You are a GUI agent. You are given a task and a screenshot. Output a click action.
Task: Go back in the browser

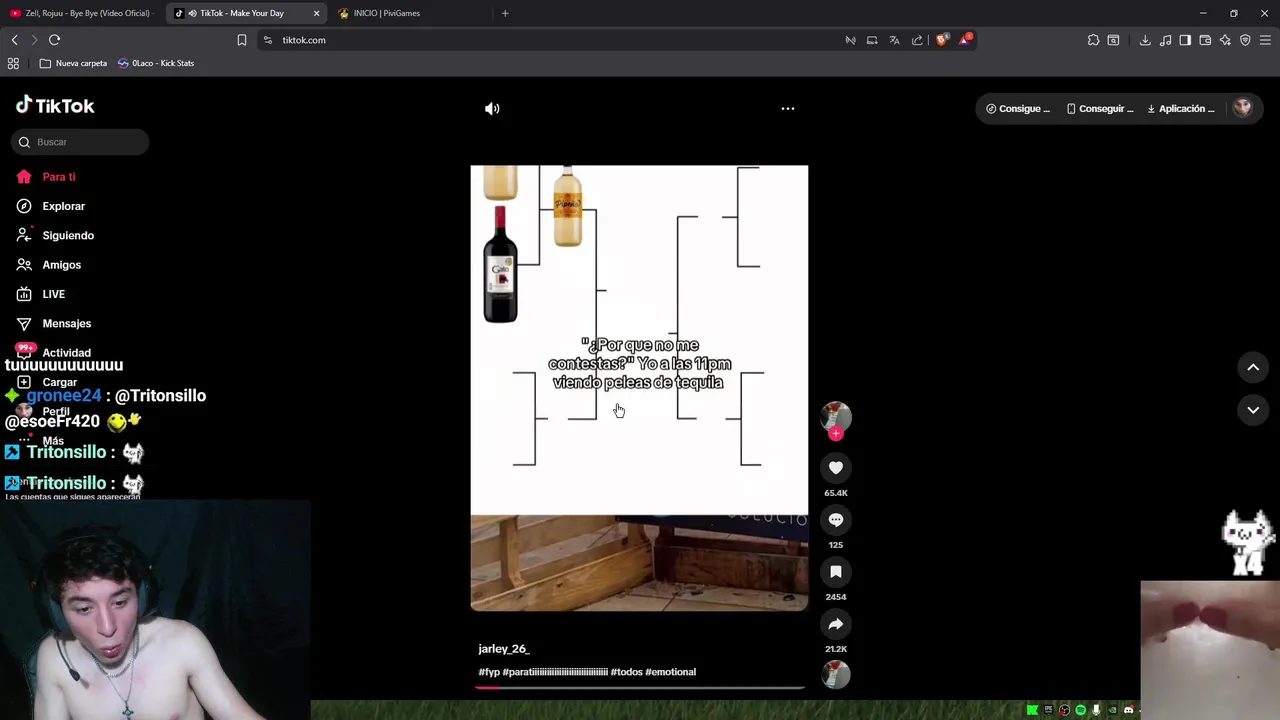pyautogui.click(x=14, y=40)
